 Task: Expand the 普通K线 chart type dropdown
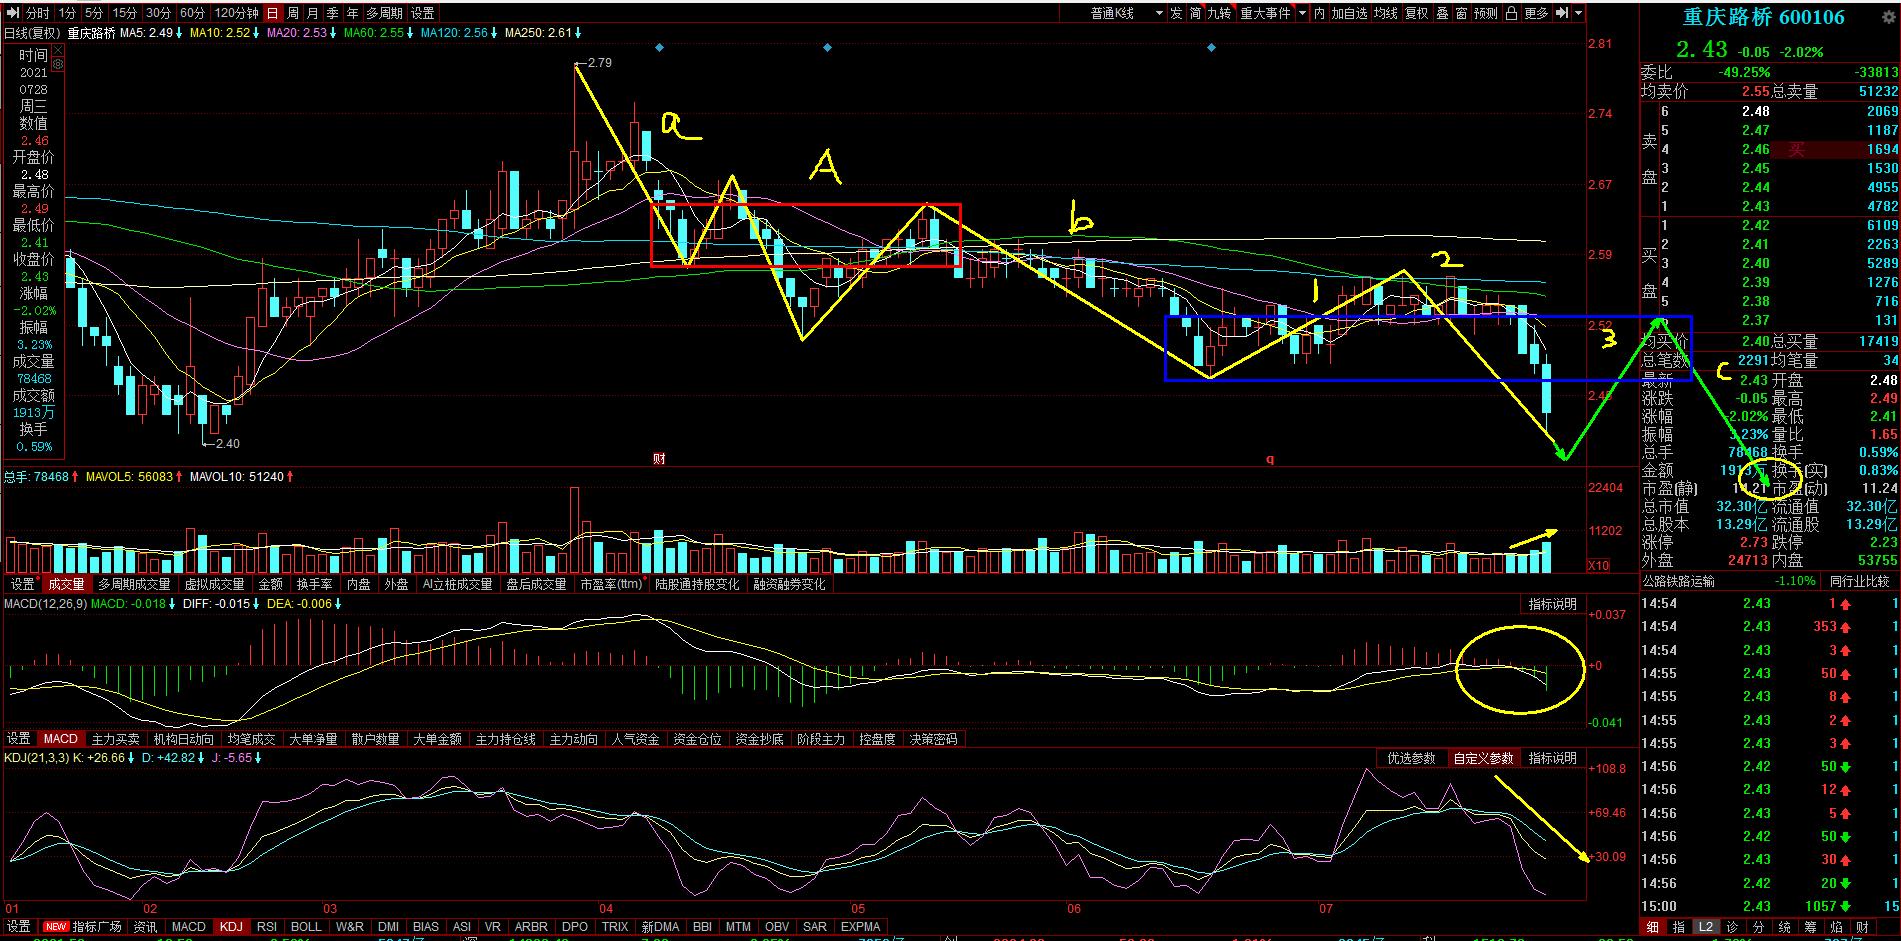coord(1159,13)
